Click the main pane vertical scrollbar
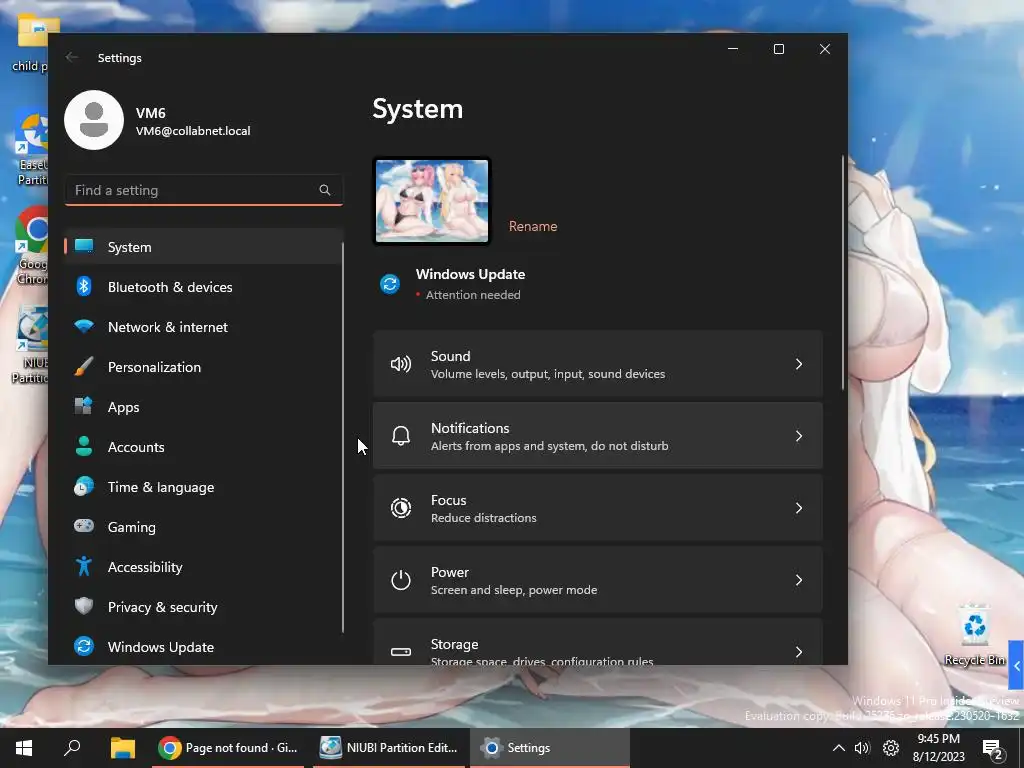This screenshot has width=1024, height=768. pos(843,273)
